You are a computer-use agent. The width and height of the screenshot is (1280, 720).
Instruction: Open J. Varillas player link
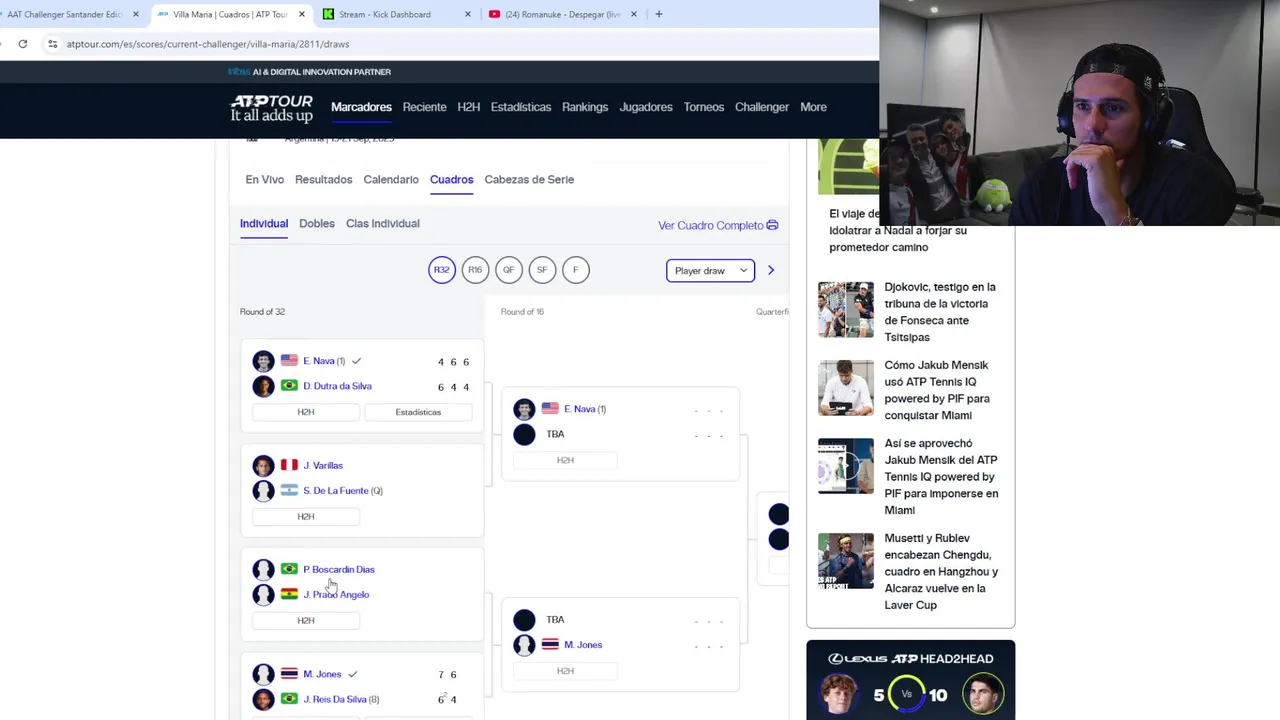(x=323, y=465)
